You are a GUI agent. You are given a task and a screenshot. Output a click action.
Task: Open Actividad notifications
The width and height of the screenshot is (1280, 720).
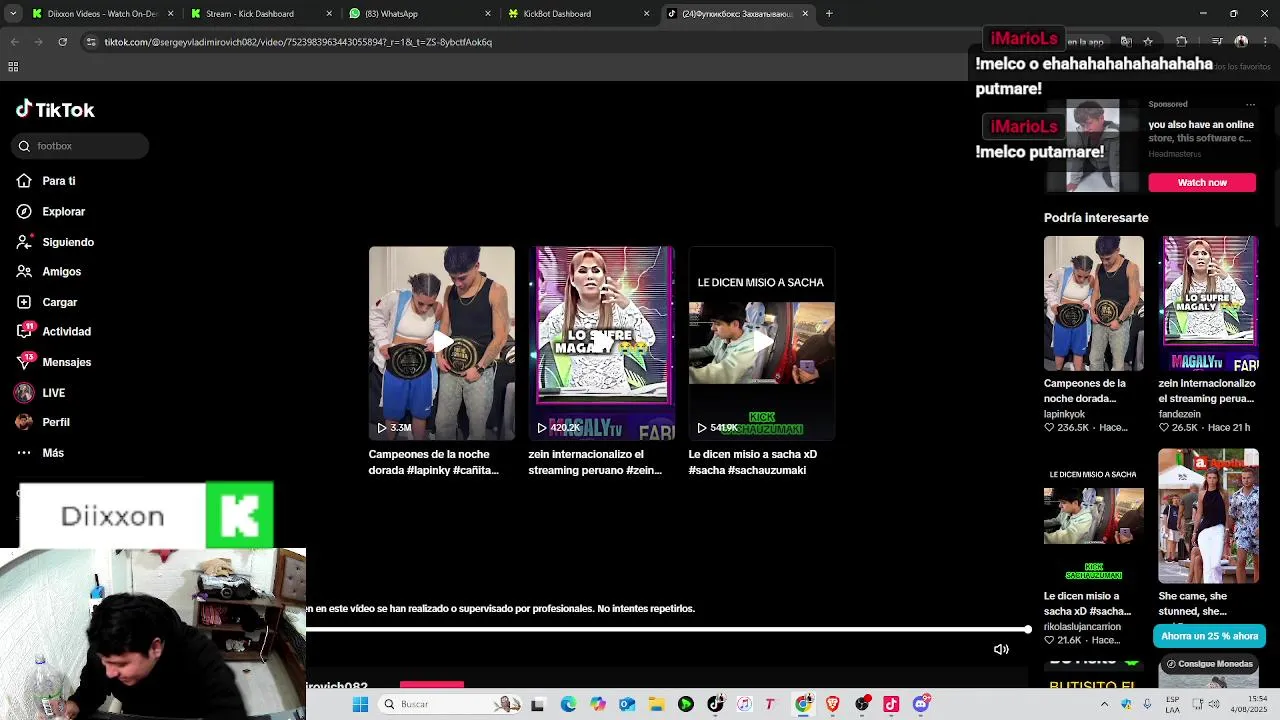pyautogui.click(x=54, y=331)
